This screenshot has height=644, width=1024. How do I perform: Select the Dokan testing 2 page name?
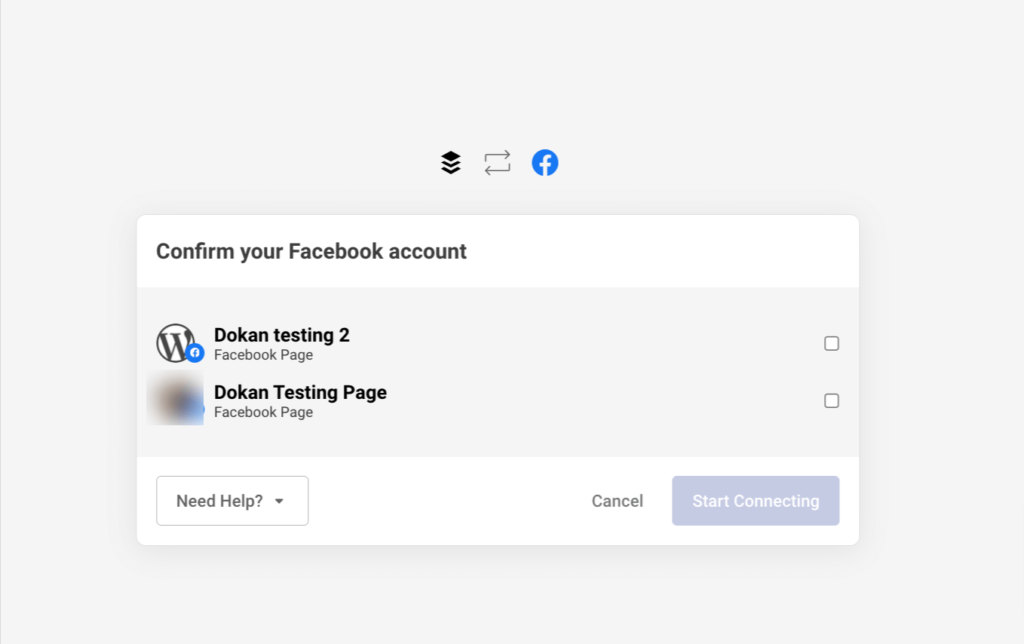coord(282,335)
